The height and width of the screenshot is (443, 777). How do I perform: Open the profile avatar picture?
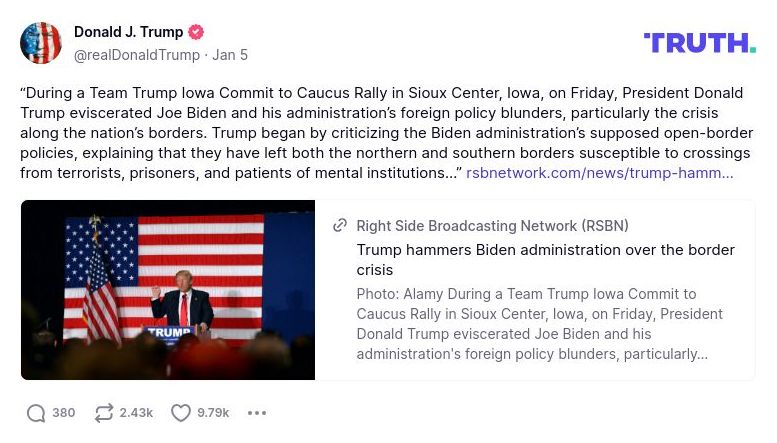point(41,43)
